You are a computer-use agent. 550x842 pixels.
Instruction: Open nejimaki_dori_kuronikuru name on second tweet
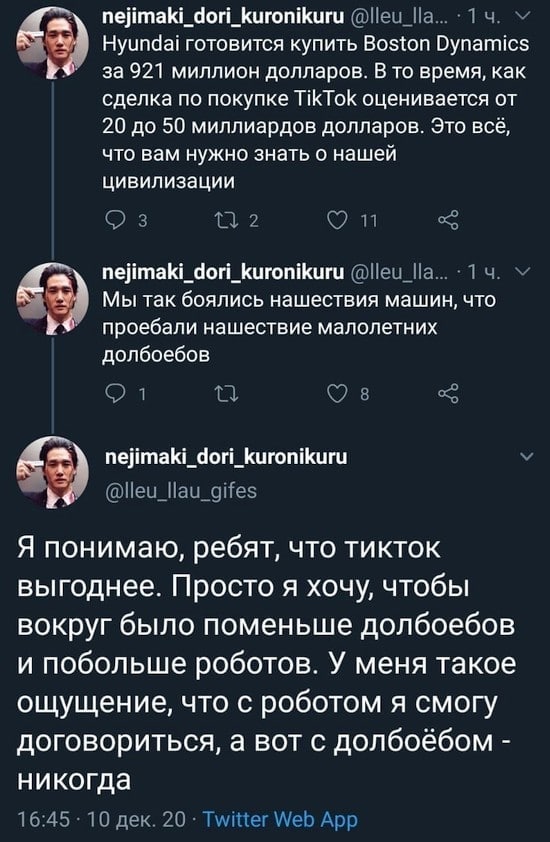(223, 272)
